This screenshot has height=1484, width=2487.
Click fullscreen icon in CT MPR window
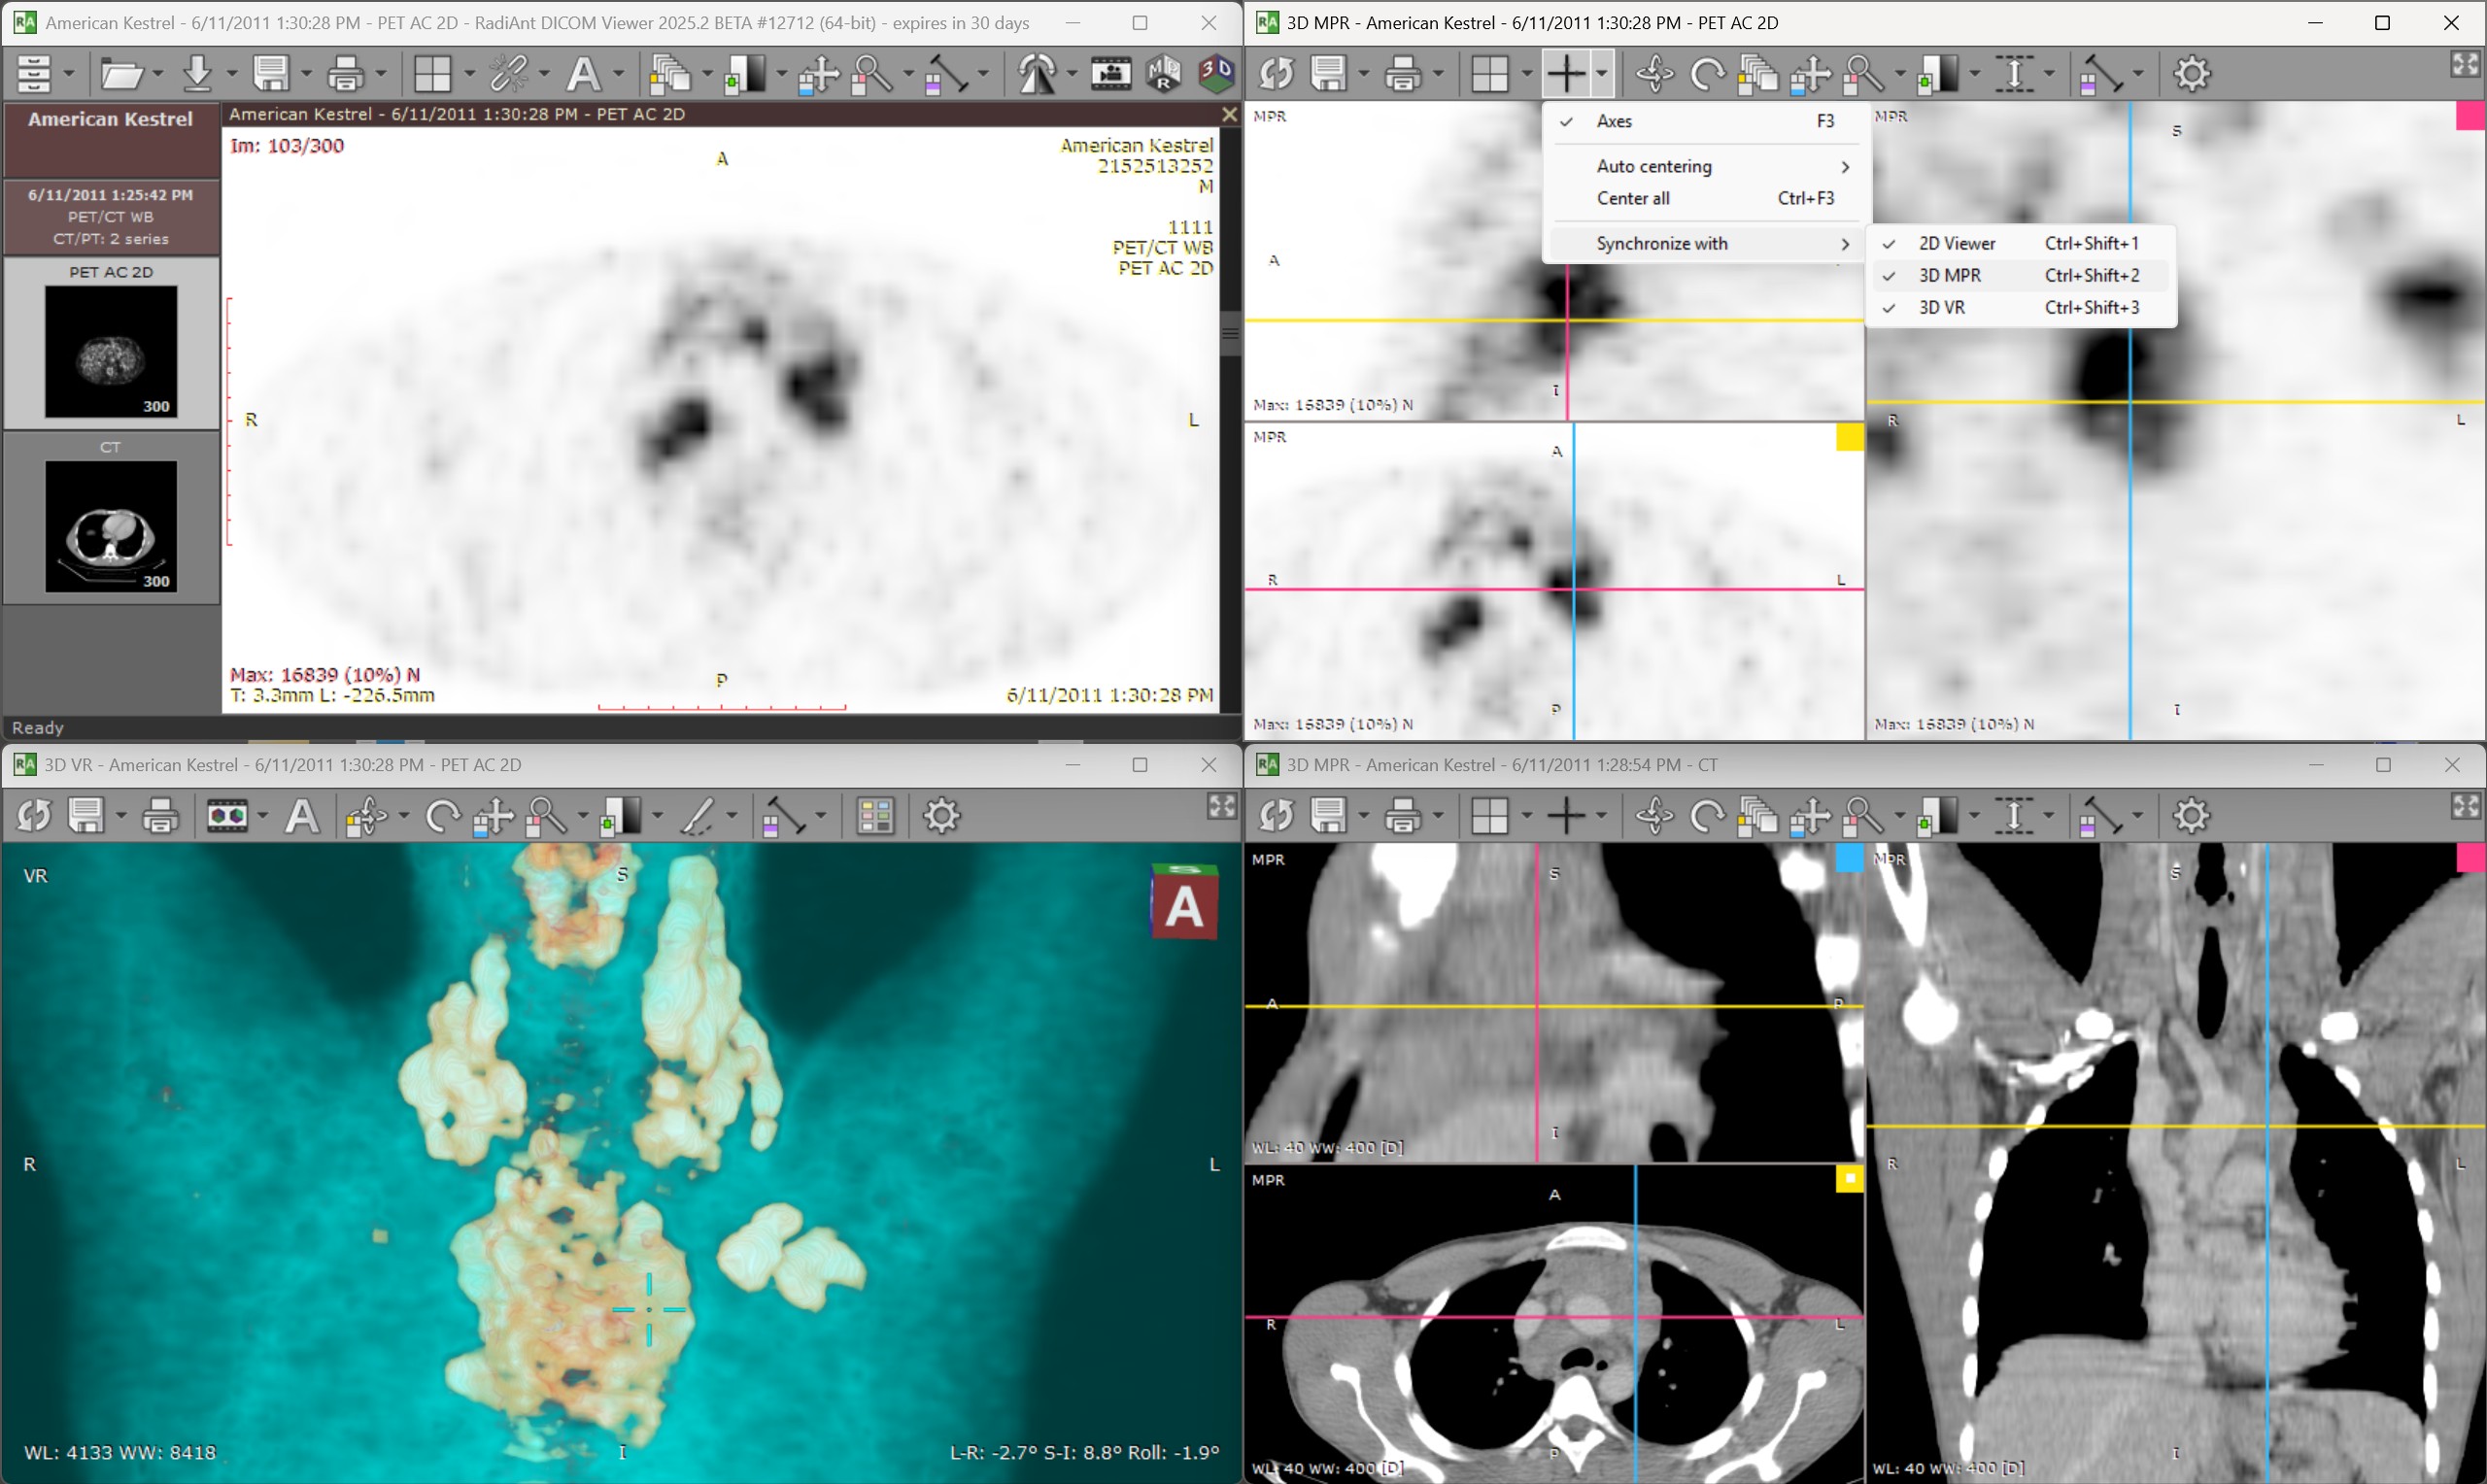click(x=2465, y=806)
